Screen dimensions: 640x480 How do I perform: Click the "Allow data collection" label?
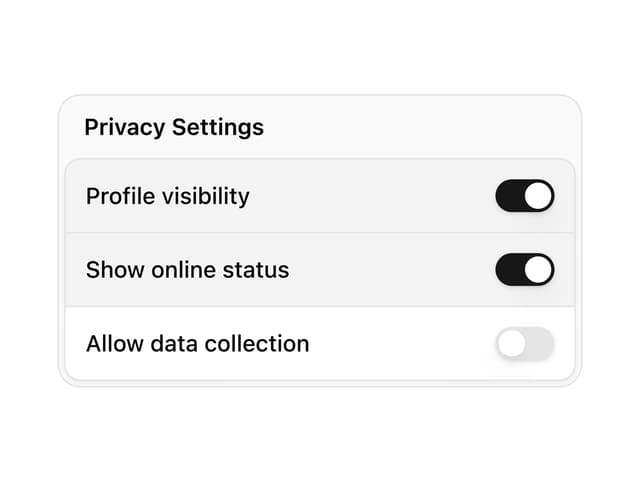[198, 344]
